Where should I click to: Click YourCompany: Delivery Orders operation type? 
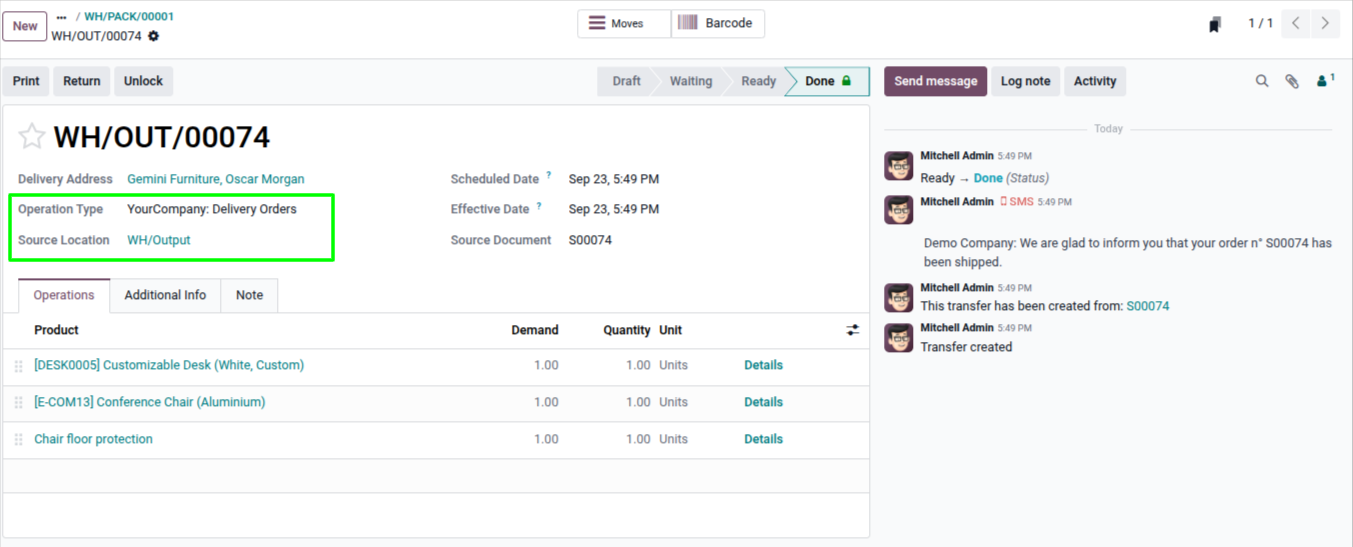212,209
